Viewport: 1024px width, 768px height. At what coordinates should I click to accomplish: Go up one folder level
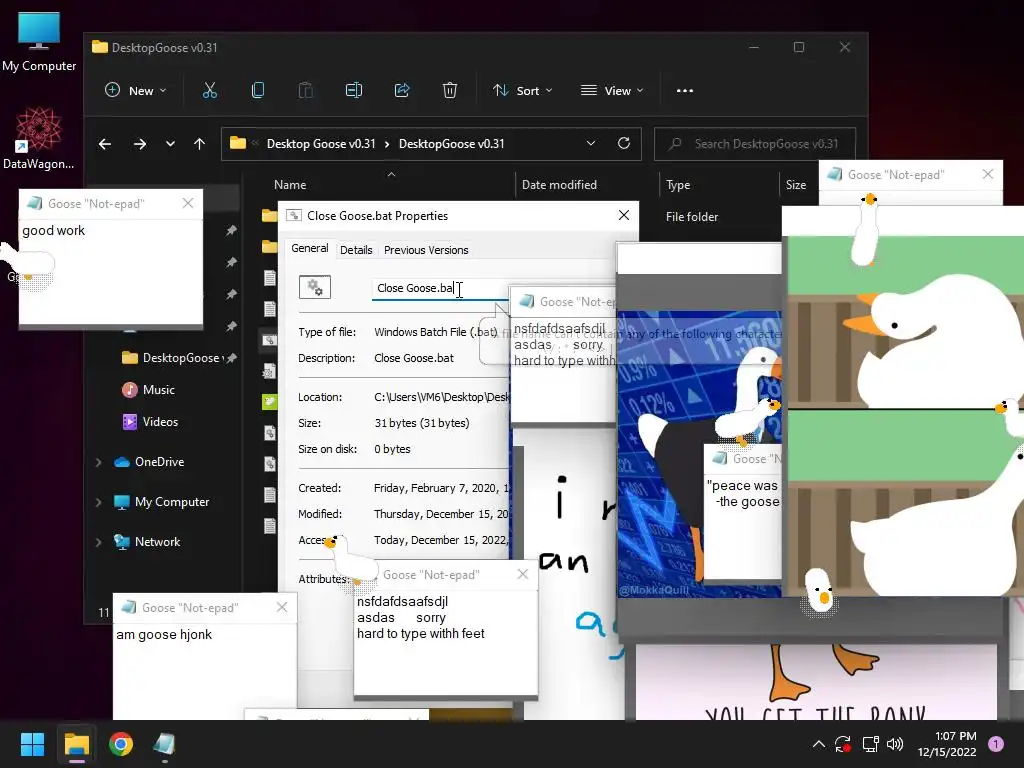pos(199,144)
